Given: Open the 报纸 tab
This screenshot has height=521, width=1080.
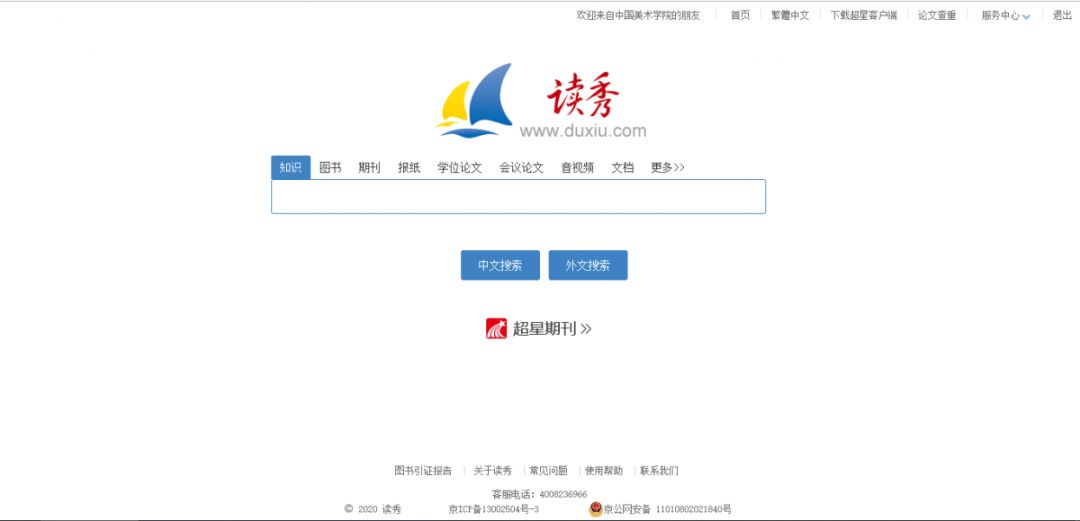Looking at the screenshot, I should [409, 167].
